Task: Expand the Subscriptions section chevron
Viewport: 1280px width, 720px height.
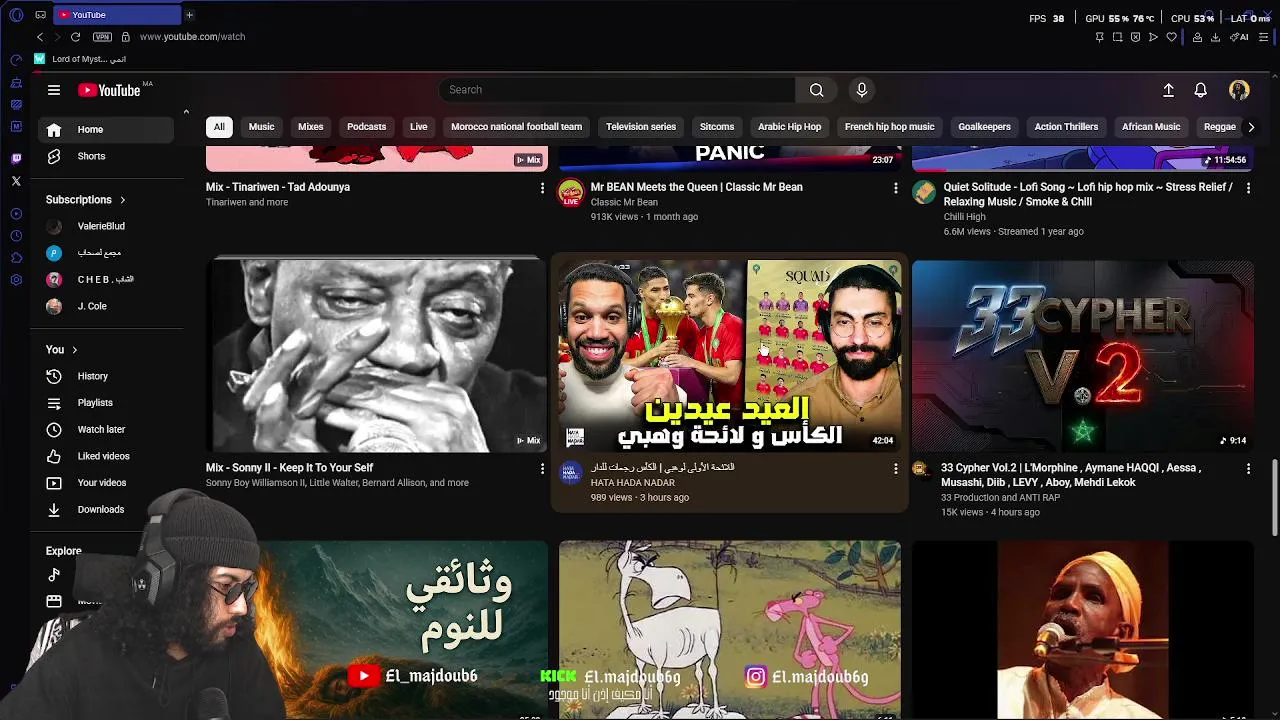Action: 122,200
